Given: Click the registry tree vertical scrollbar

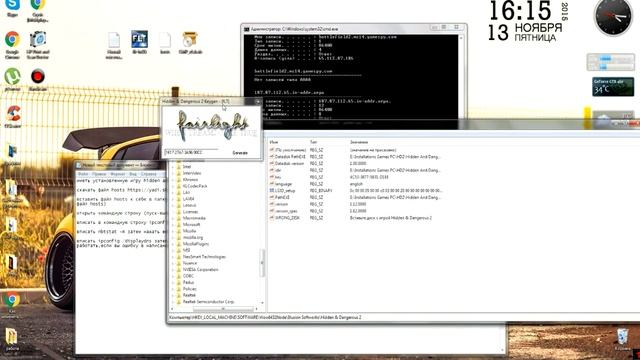Looking at the screenshot, I should pos(262,262).
